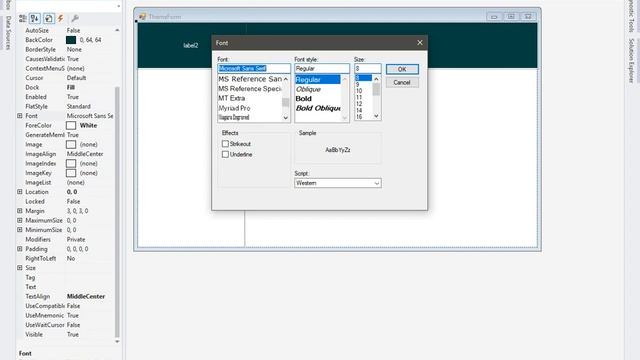The height and width of the screenshot is (360, 640).
Task: Click the ForeColor White swatch
Action: pos(71,125)
